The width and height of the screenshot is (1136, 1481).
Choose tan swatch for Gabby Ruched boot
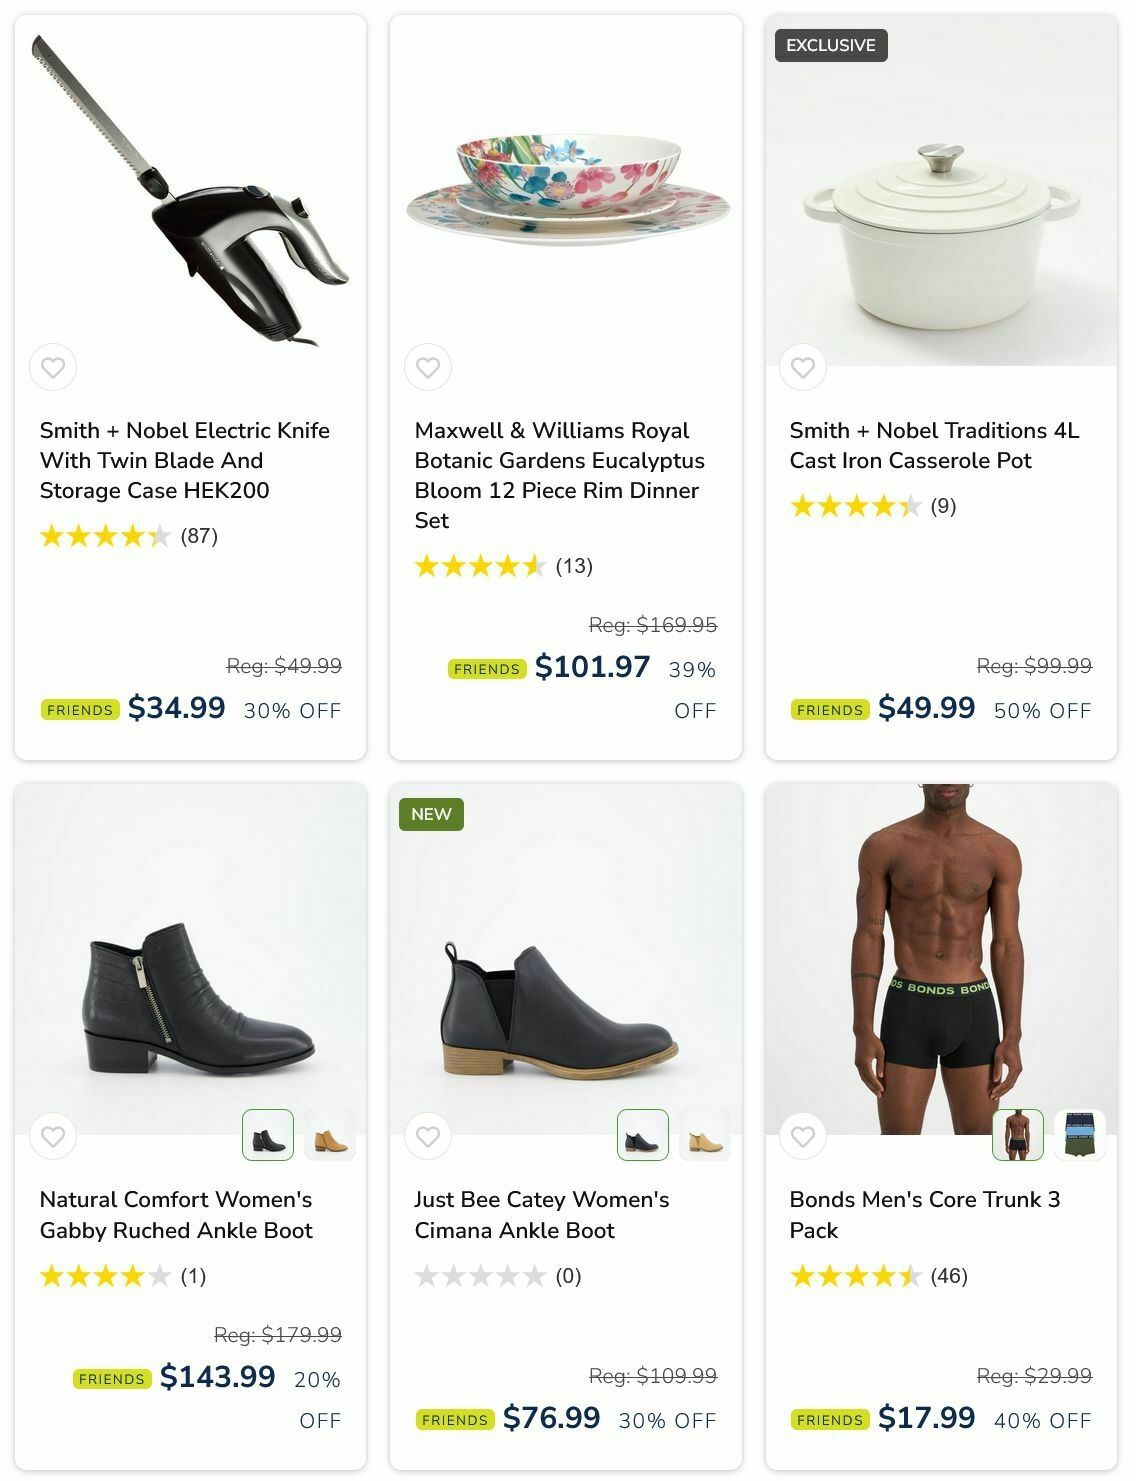(329, 1135)
